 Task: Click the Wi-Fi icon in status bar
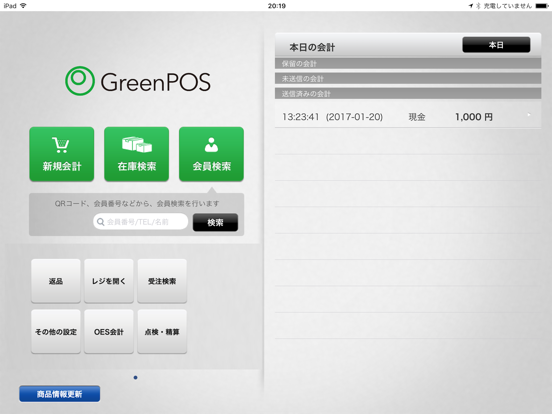click(23, 6)
